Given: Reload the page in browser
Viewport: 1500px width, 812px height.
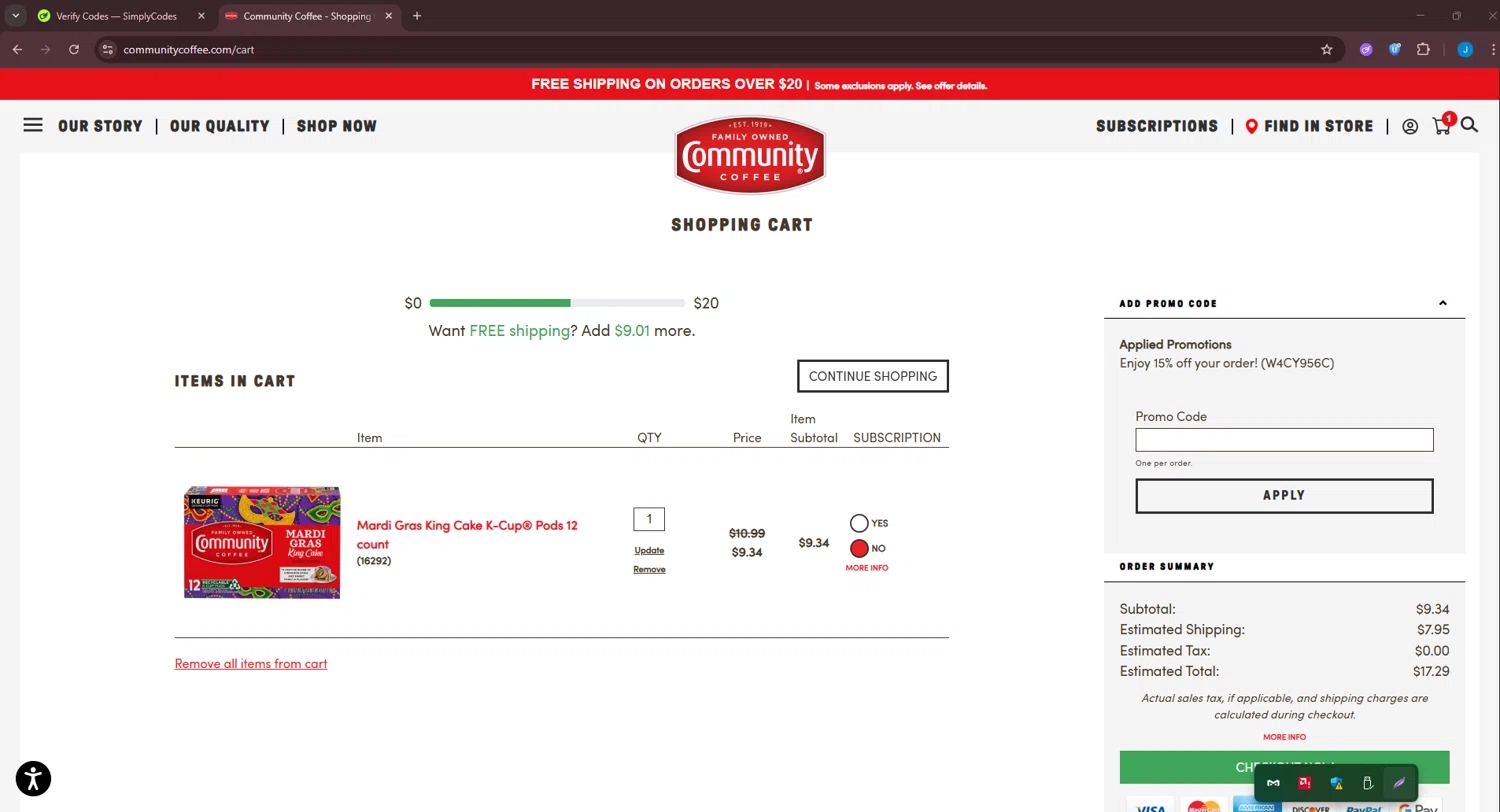Looking at the screenshot, I should [74, 49].
